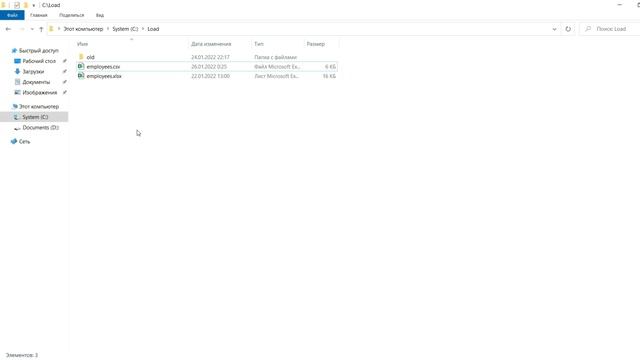
Task: Open Изображения in the navigation pane
Action: click(40, 93)
